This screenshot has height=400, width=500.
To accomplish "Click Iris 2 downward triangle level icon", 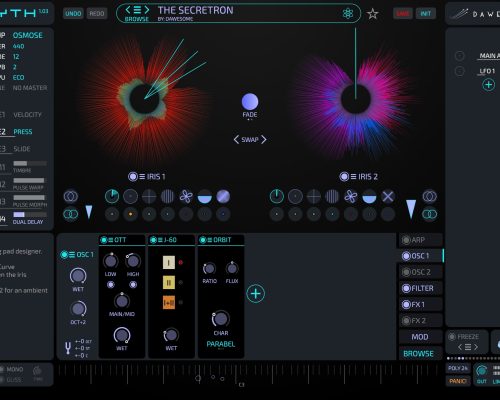I will 411,209.
